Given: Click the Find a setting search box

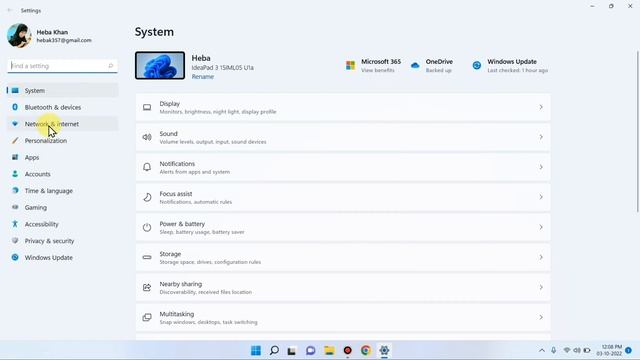Looking at the screenshot, I should [x=62, y=66].
